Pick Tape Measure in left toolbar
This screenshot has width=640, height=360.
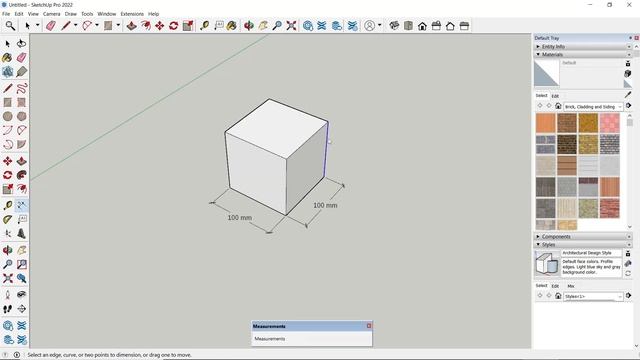pos(7,205)
